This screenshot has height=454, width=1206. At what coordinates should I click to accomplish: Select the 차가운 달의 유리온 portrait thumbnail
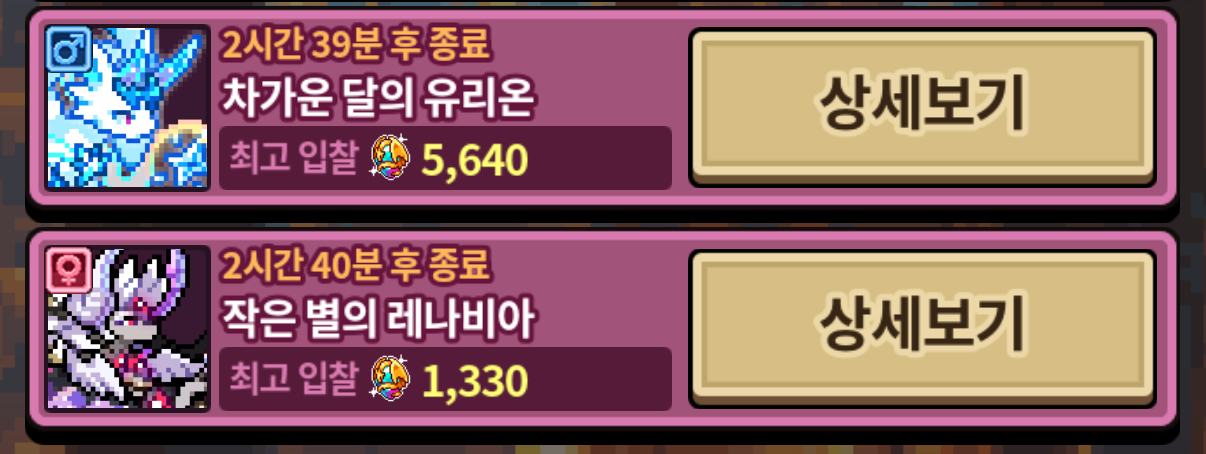128,107
